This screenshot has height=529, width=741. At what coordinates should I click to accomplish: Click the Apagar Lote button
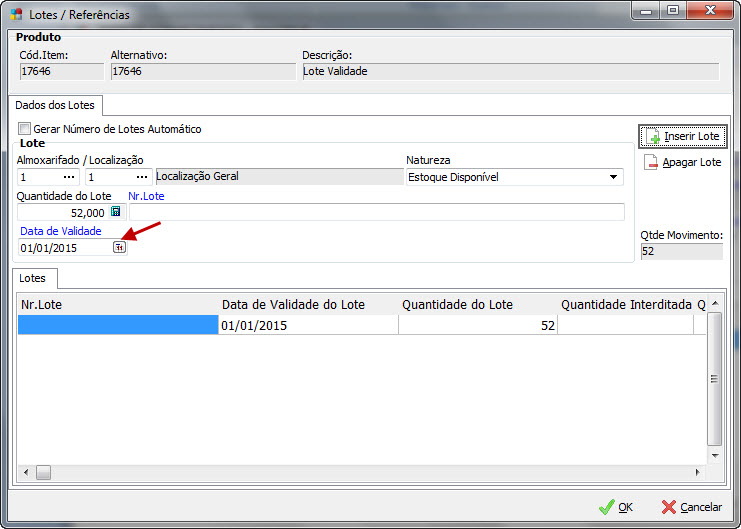[682, 162]
